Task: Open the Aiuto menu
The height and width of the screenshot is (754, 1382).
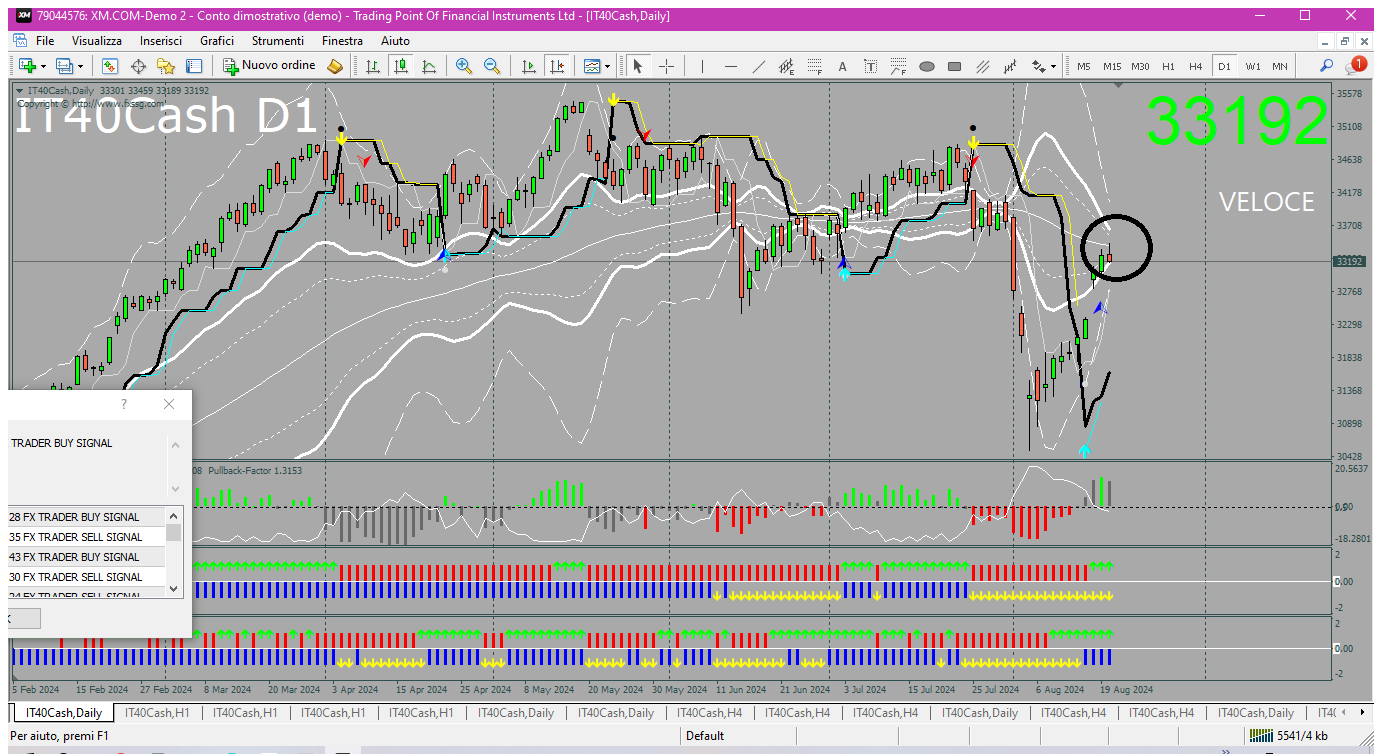Action: tap(395, 41)
